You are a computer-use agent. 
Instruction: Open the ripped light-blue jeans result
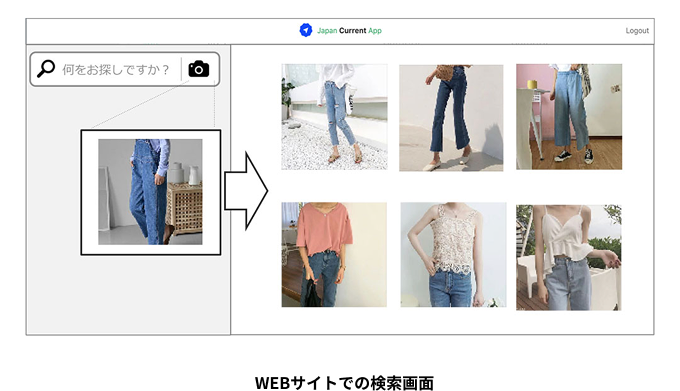334,117
